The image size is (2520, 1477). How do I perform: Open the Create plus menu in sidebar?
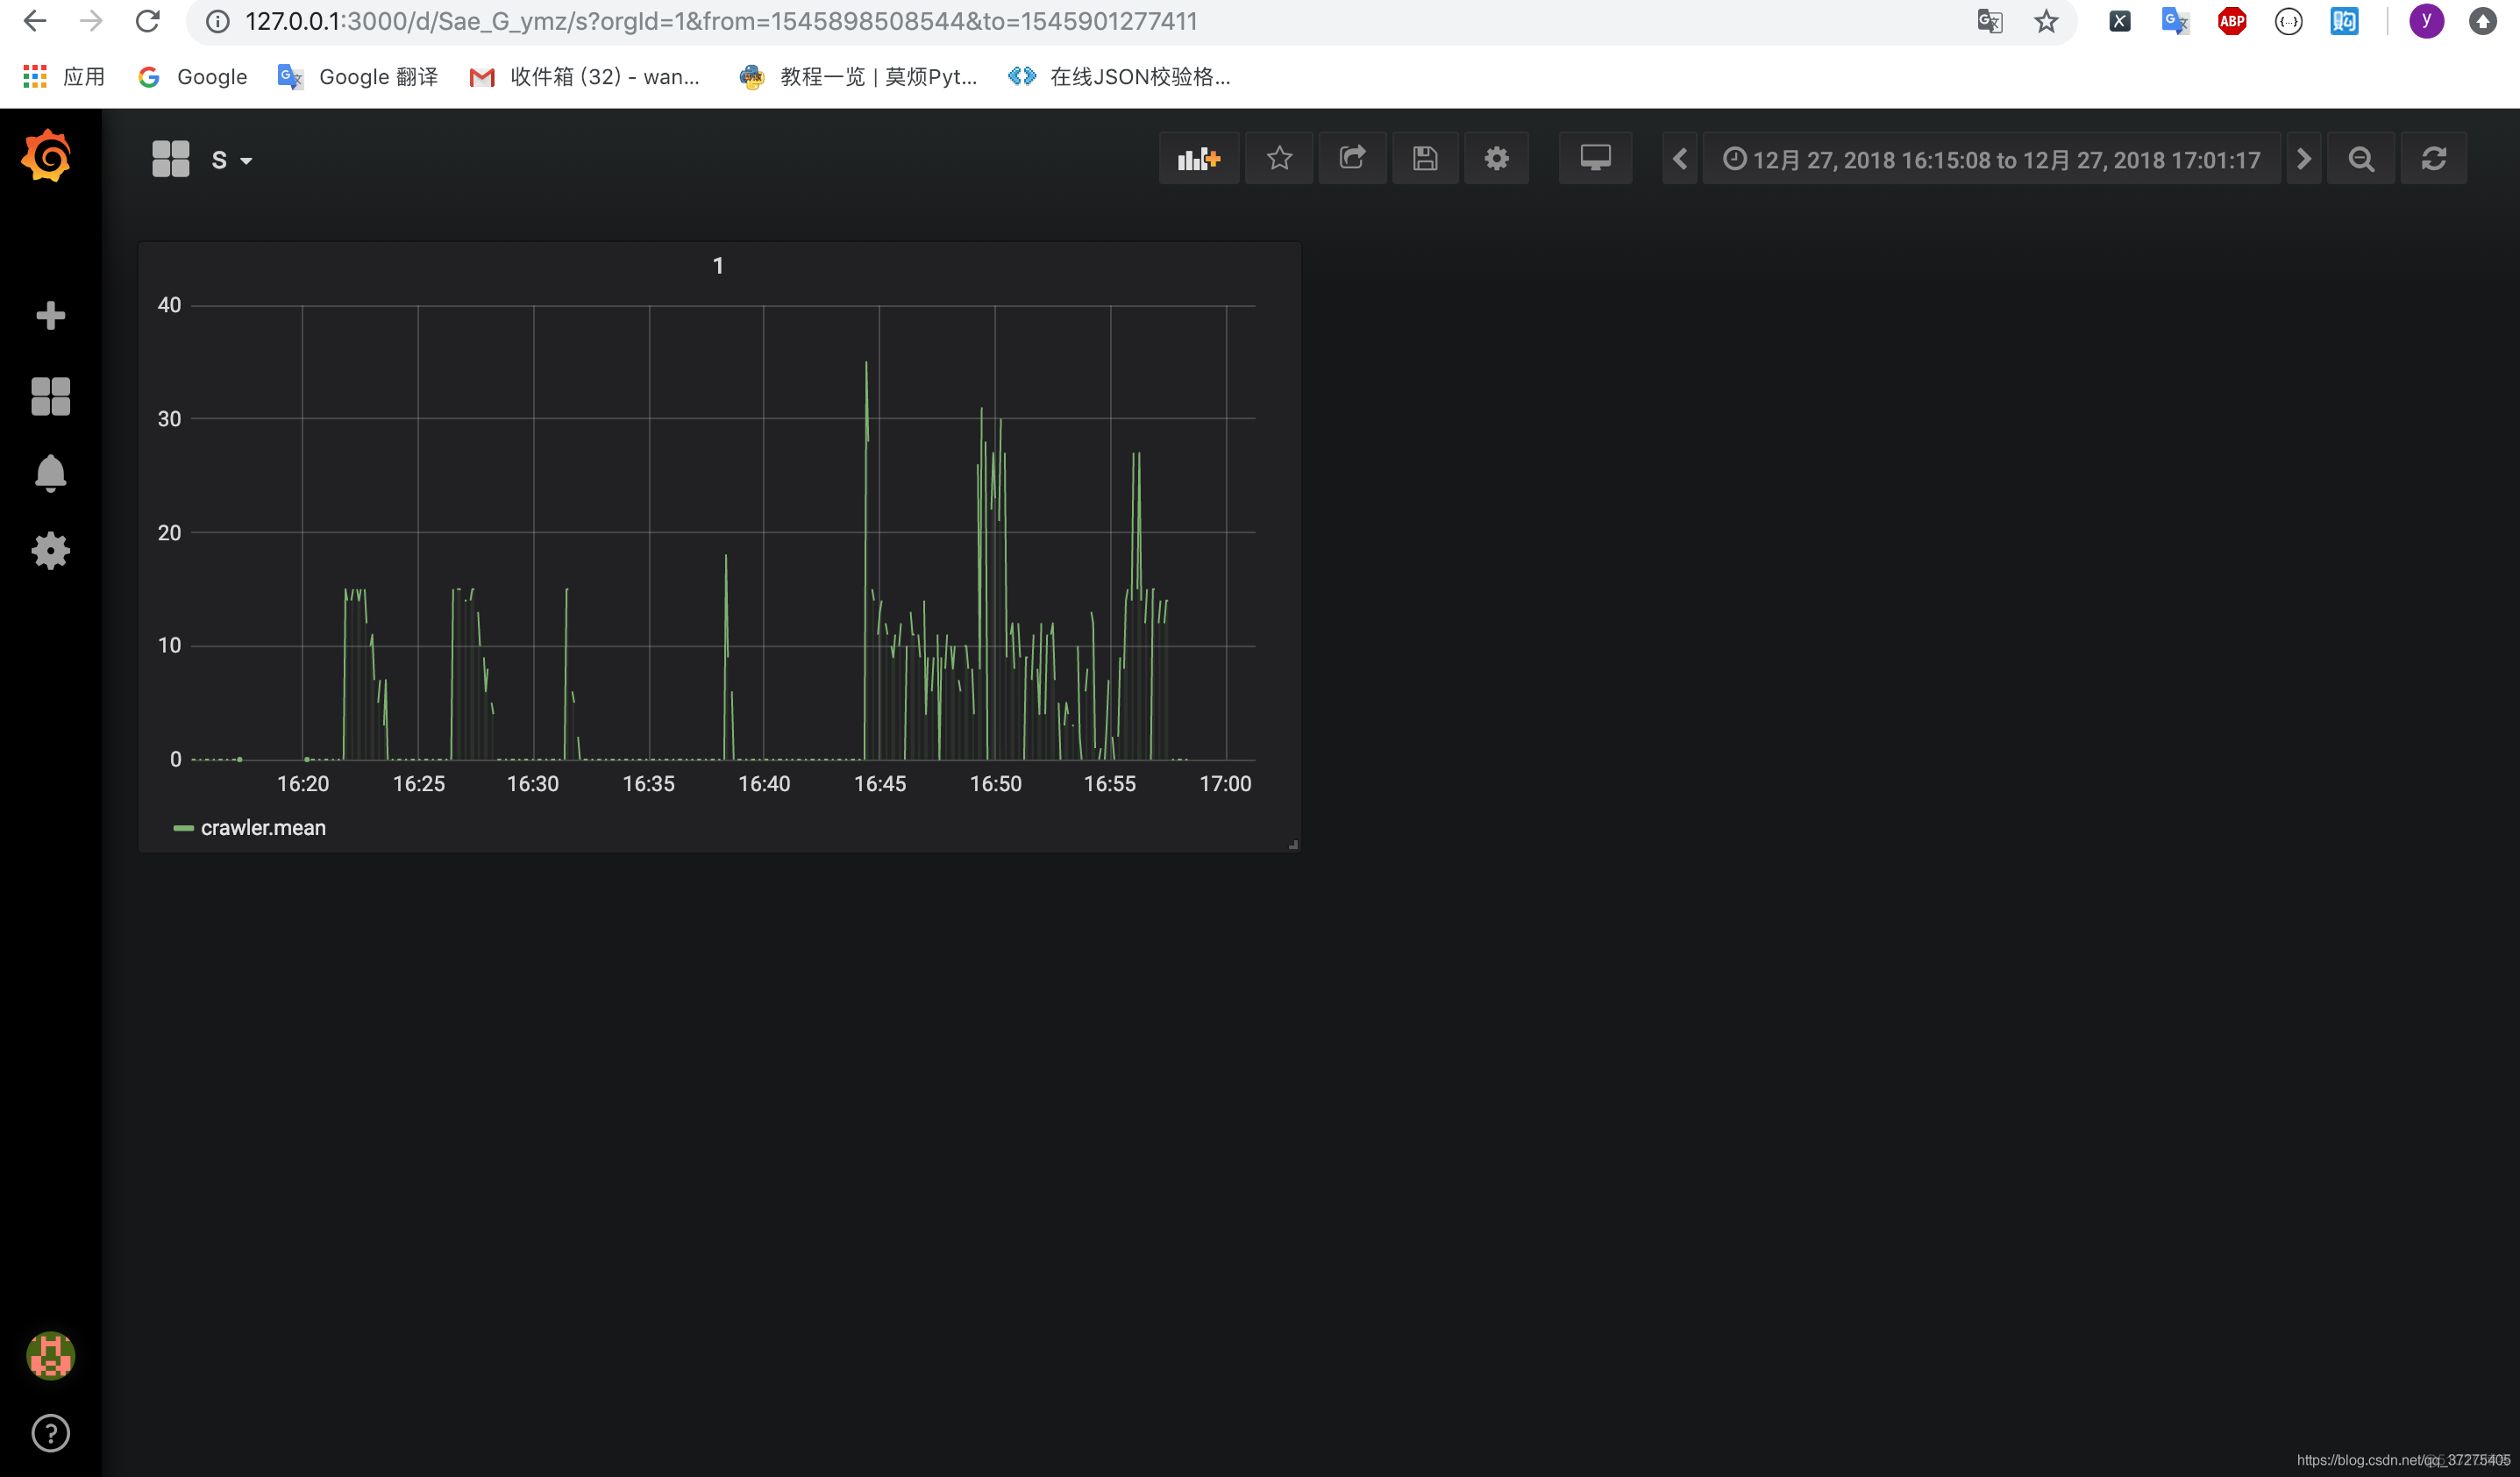click(x=50, y=316)
